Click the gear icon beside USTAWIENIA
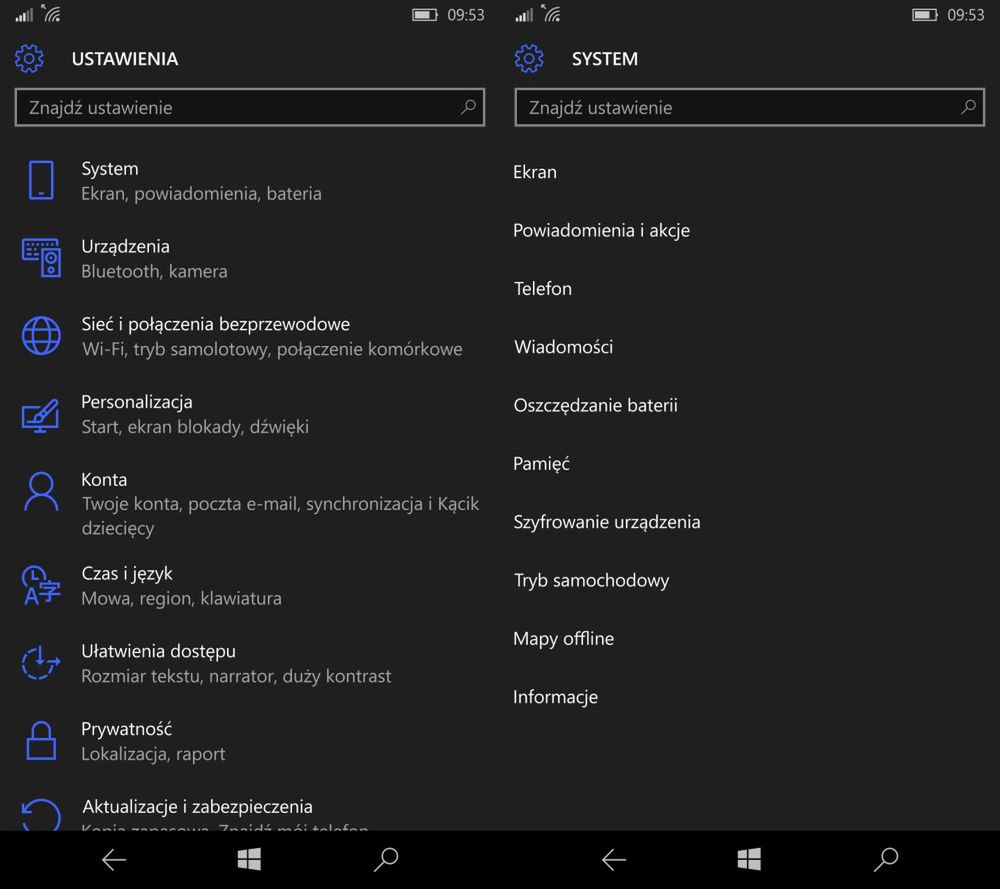Image resolution: width=1000 pixels, height=889 pixels. (29, 59)
